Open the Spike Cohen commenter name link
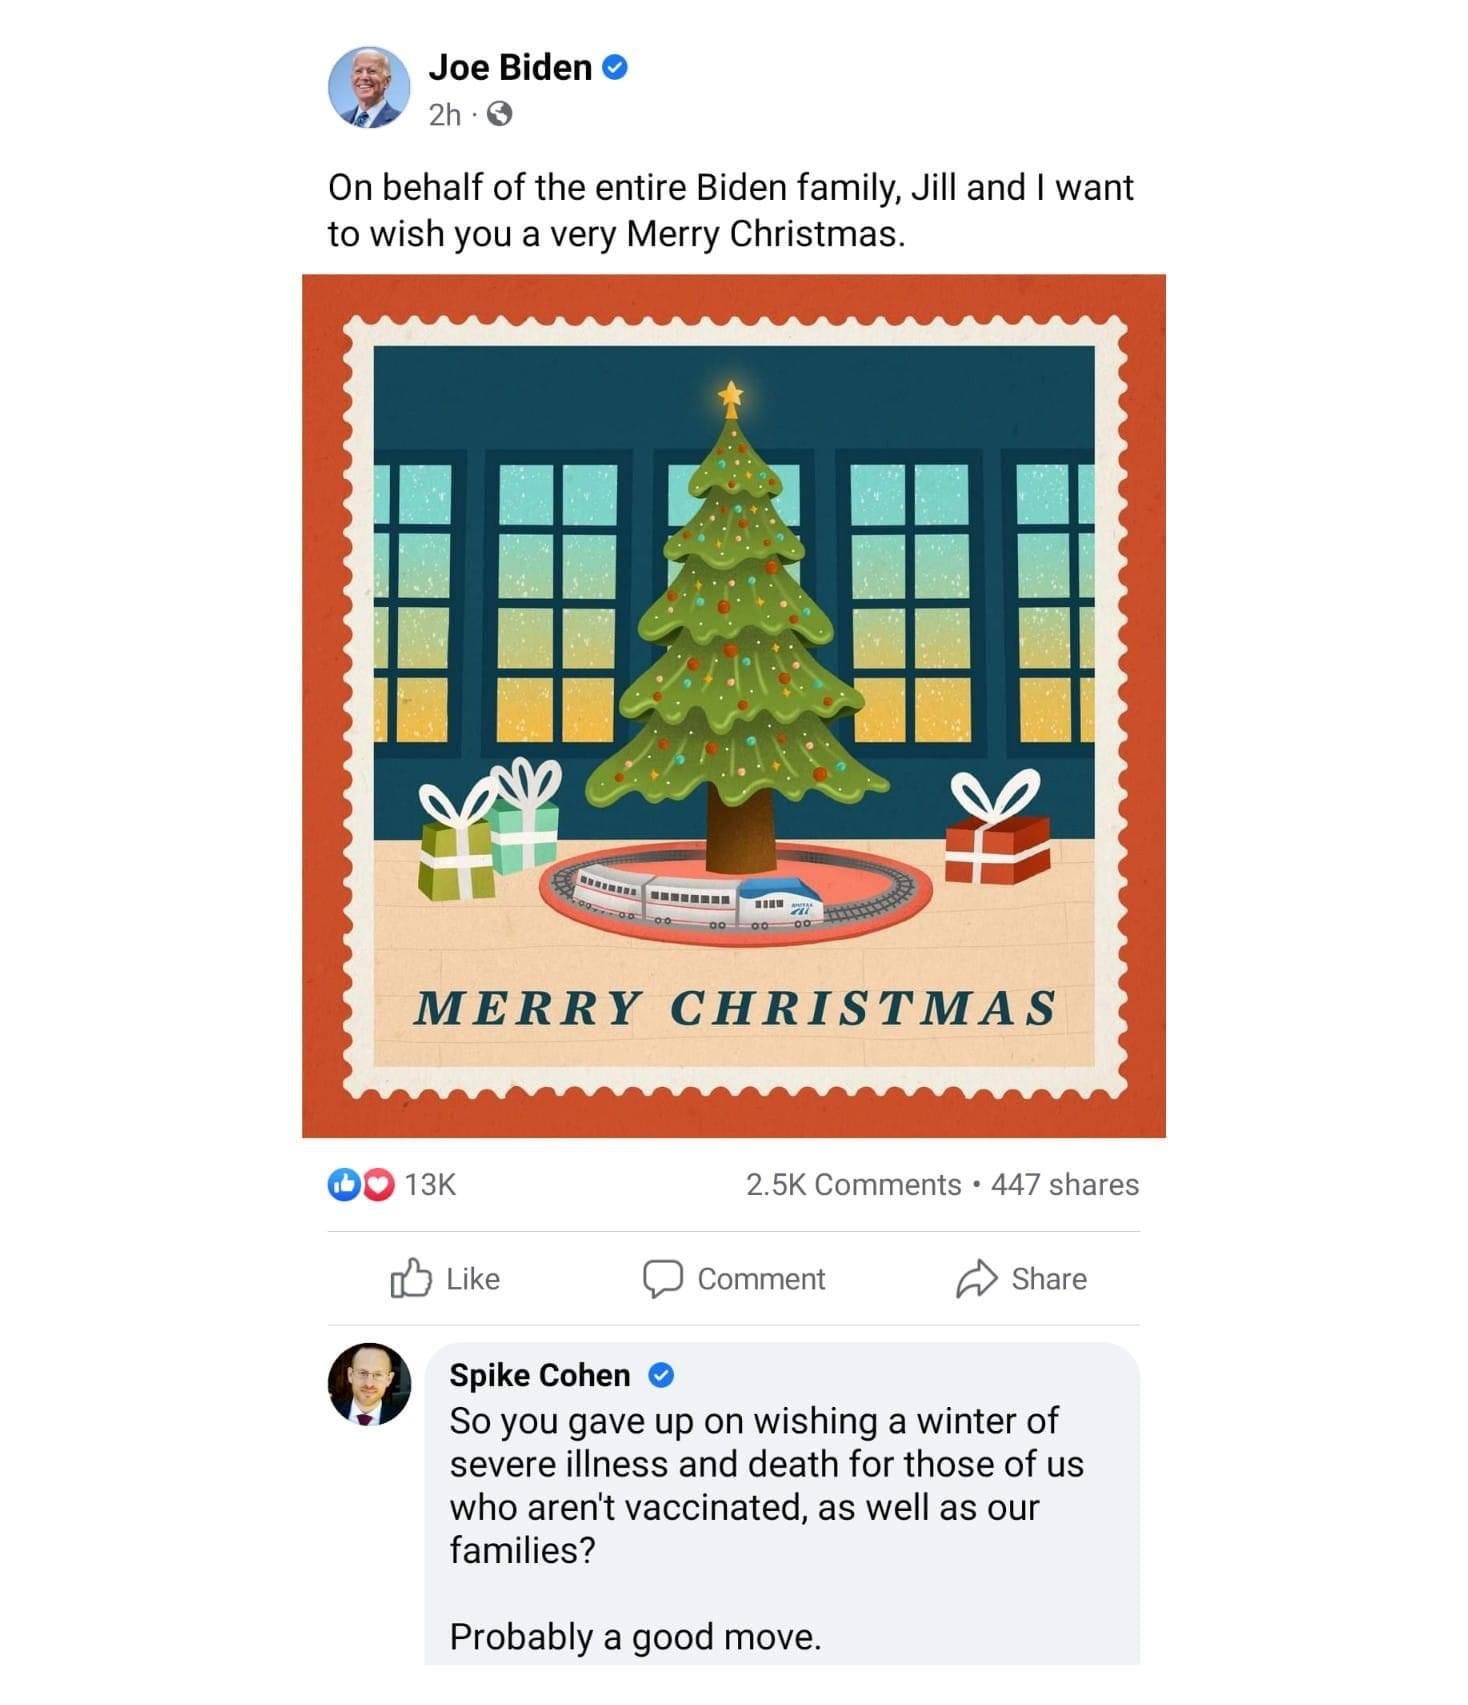This screenshot has width=1468, height=1705. [540, 1375]
